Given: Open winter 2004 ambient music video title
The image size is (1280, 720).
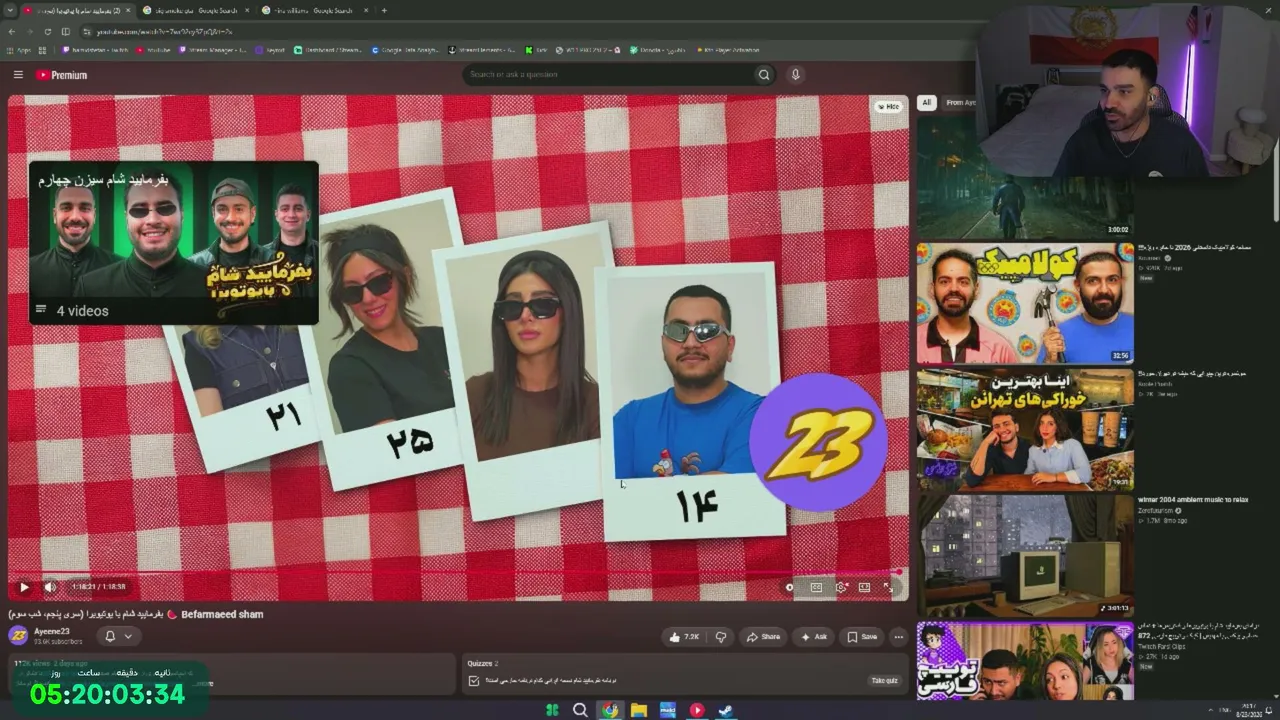Looking at the screenshot, I should [x=1193, y=499].
